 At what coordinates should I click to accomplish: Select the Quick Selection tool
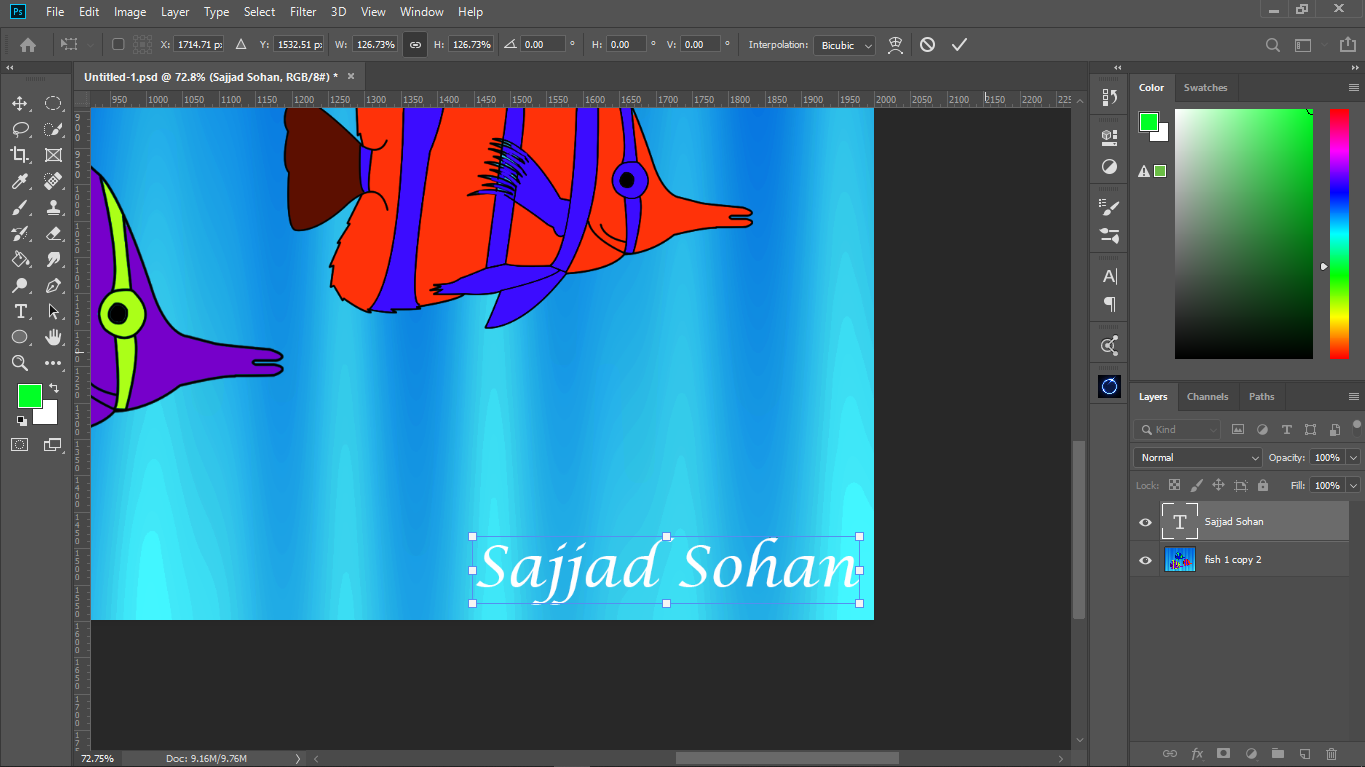[x=53, y=129]
